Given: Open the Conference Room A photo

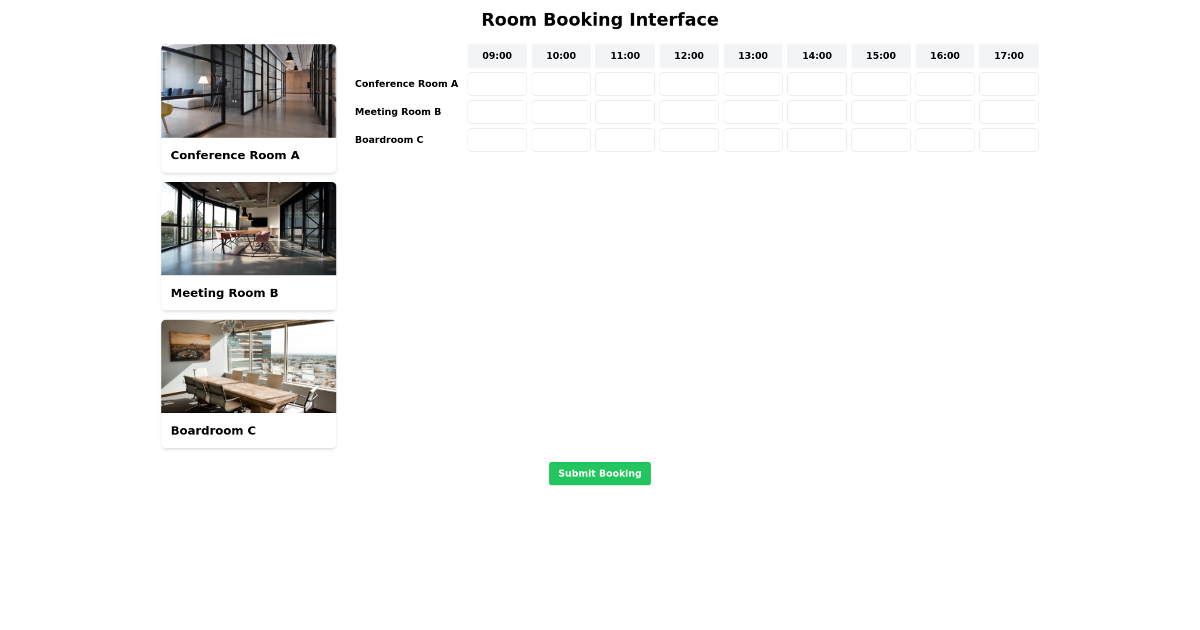Looking at the screenshot, I should (248, 90).
